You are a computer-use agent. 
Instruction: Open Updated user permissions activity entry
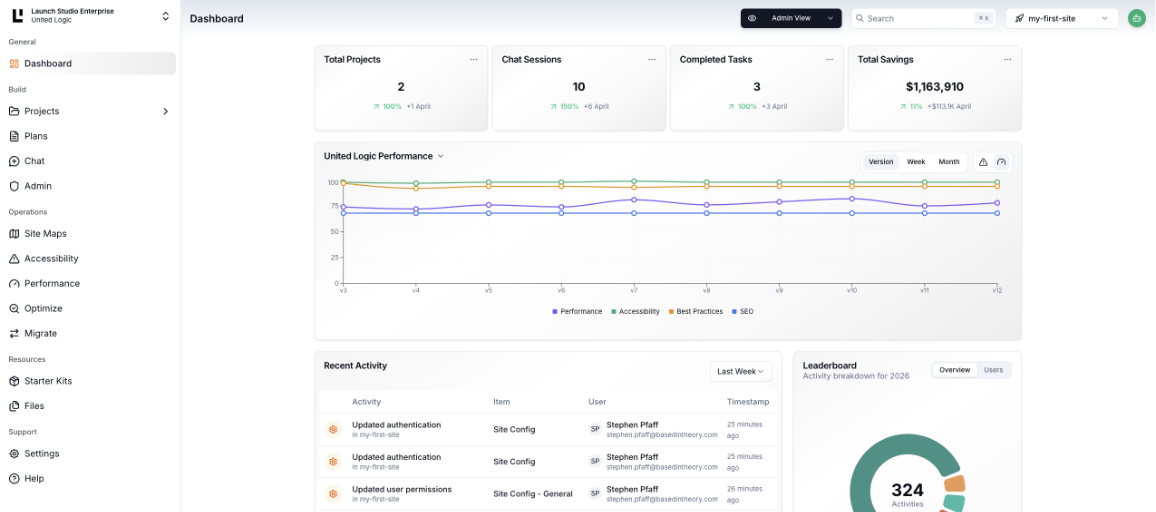click(402, 489)
